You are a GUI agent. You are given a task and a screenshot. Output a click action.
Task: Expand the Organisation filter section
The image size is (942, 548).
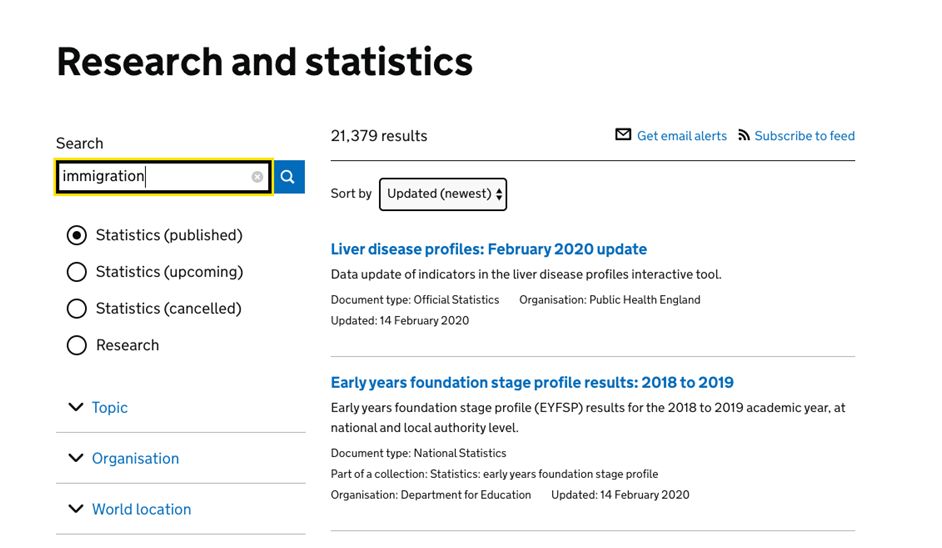pos(135,458)
